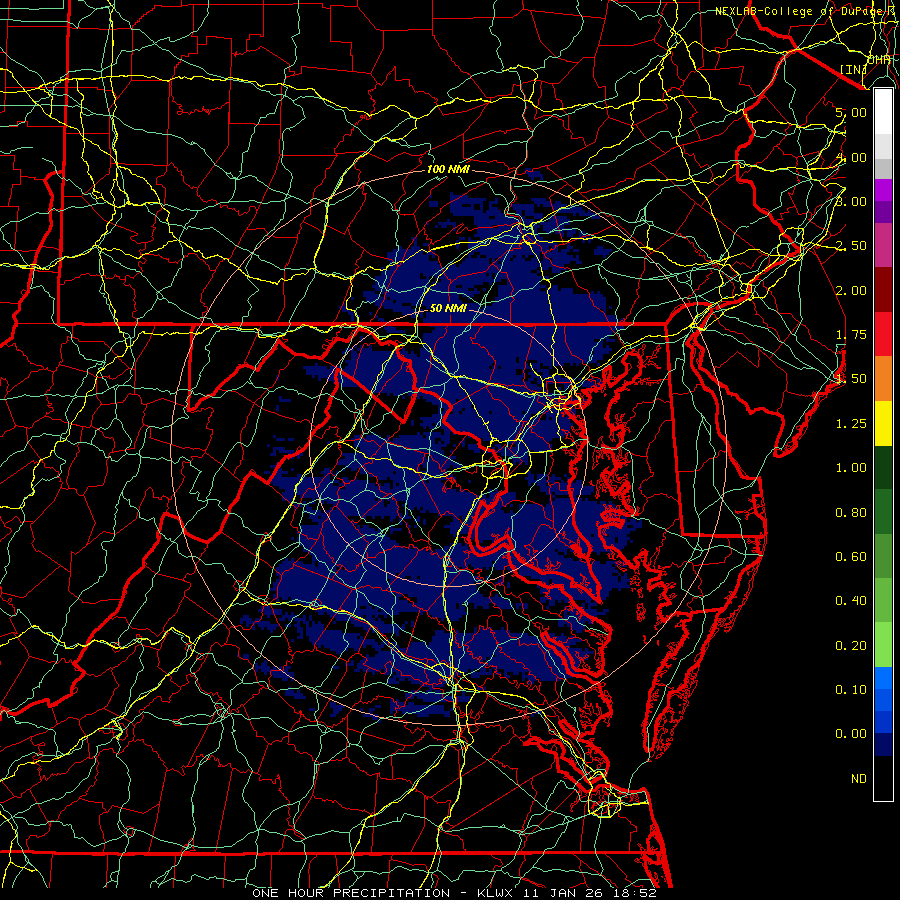Viewport: 900px width, 900px height.
Task: Click the 50 NMI range ring label
Action: (448, 308)
